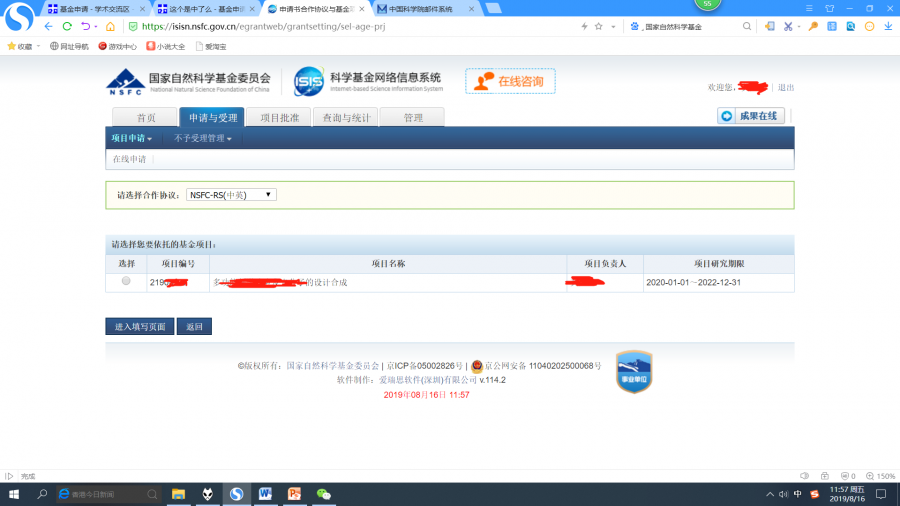
Task: Click the key password manager icon
Action: click(813, 26)
